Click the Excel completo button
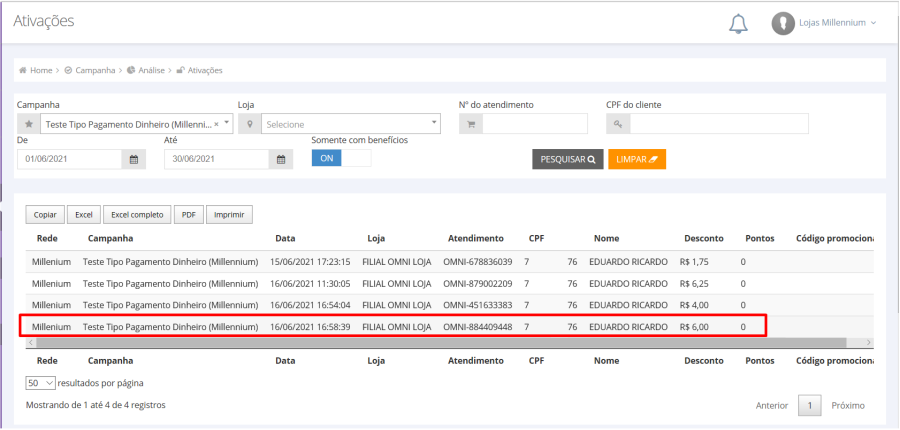 137,215
